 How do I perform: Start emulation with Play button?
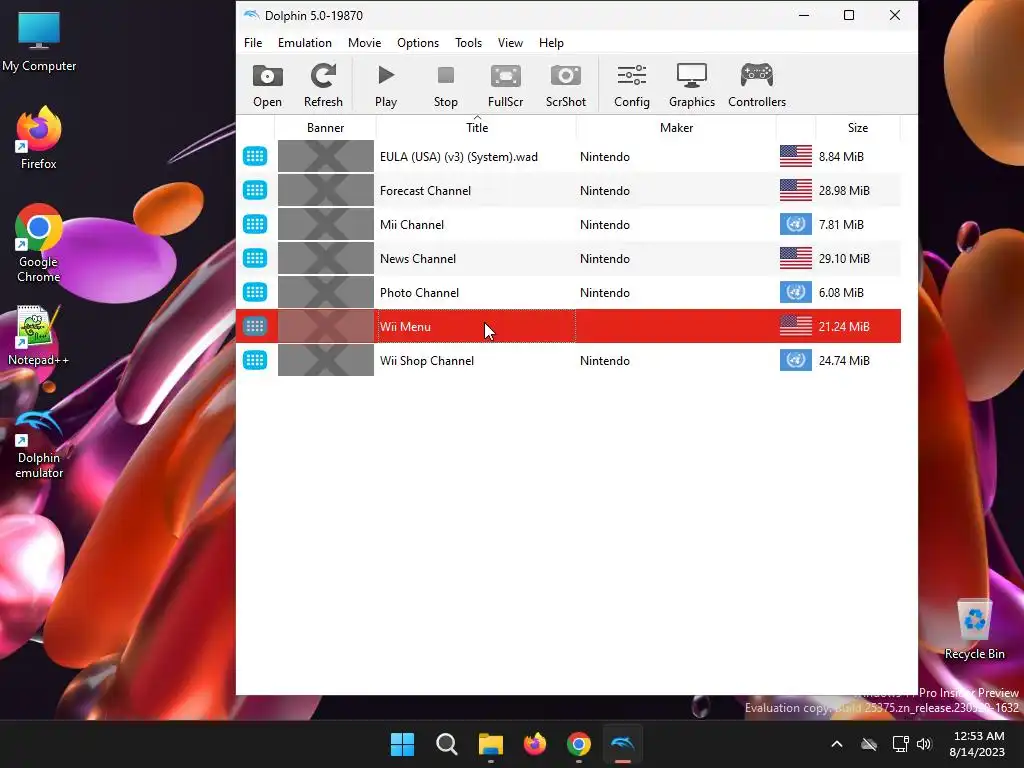click(385, 85)
